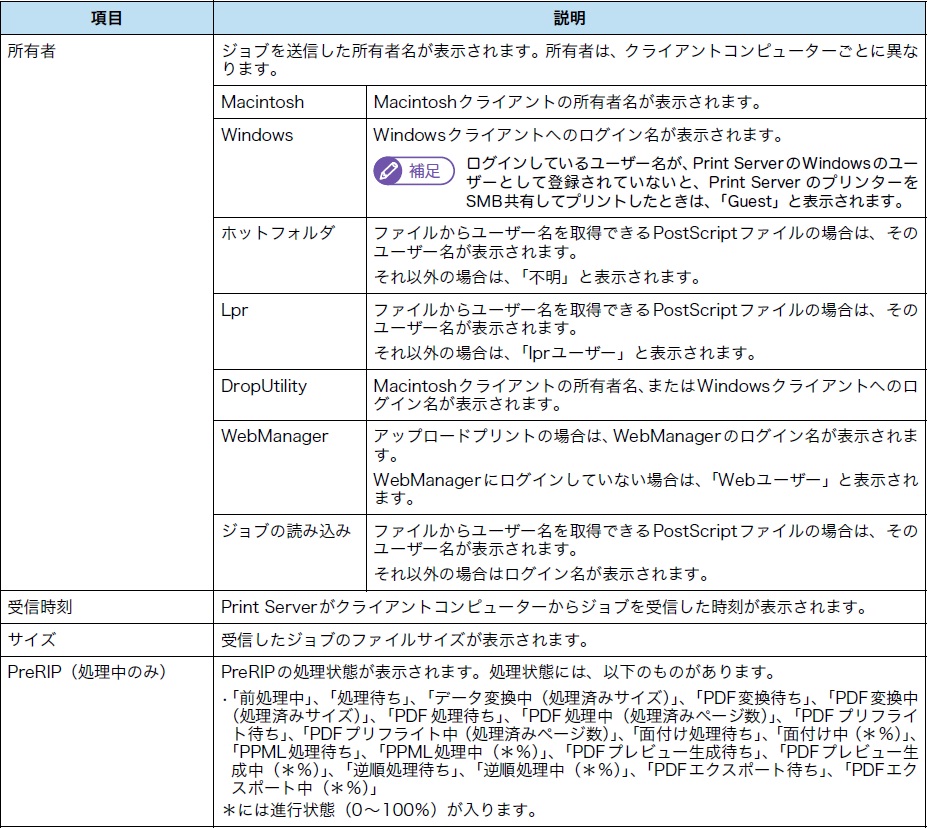Click the line mentioning 「lprユーザー」
This screenshot has width=928, height=828.
[564, 353]
